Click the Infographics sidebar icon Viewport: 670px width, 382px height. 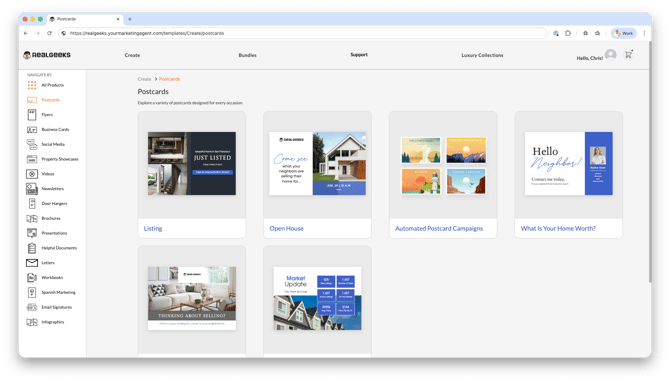coord(32,322)
